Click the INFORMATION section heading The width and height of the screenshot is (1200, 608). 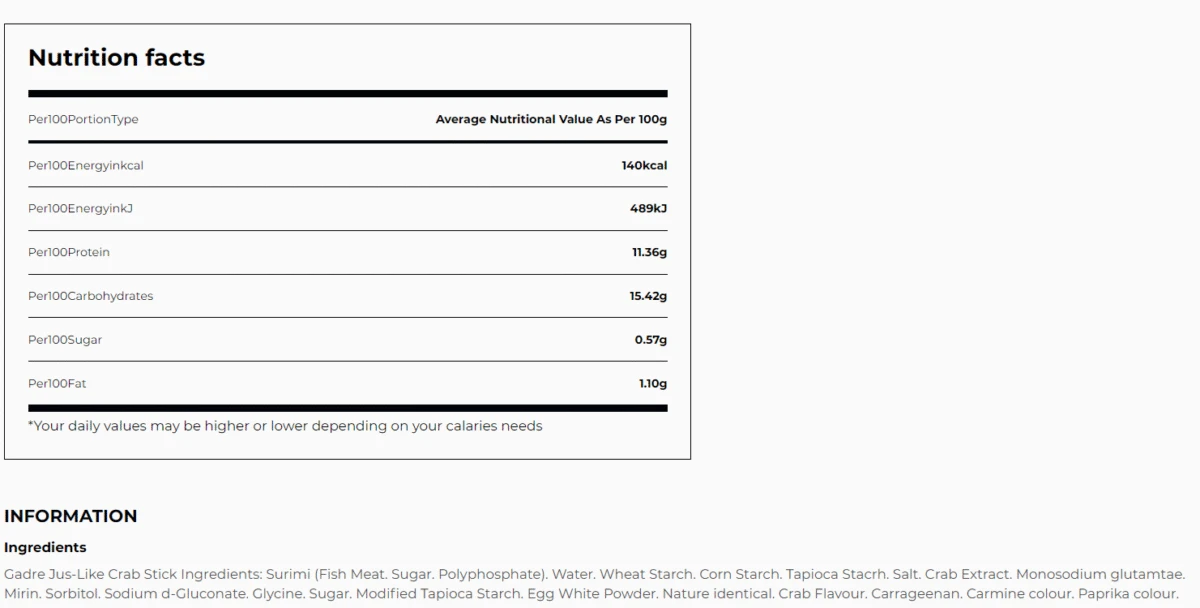[70, 516]
